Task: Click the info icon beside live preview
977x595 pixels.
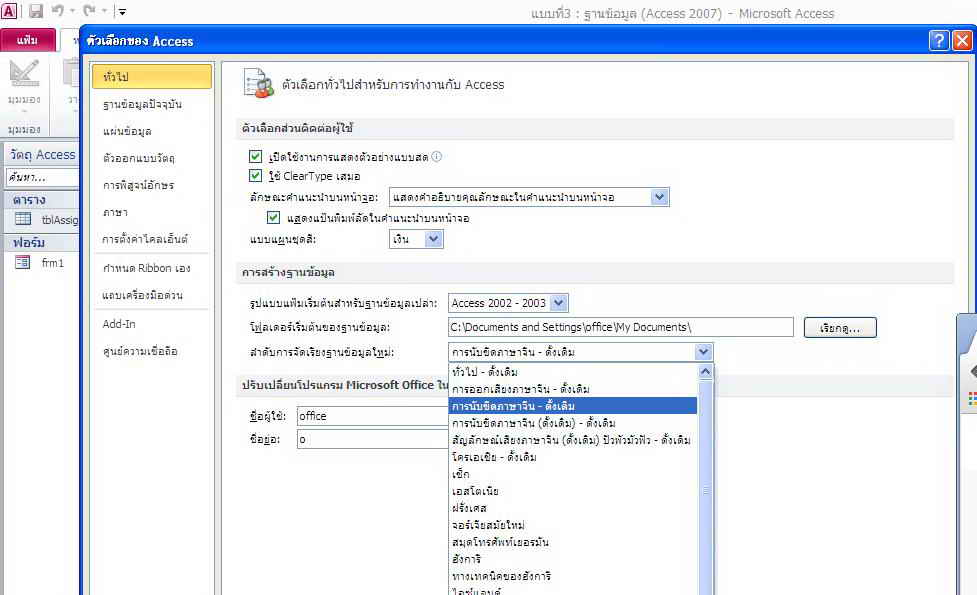Action: (437, 156)
